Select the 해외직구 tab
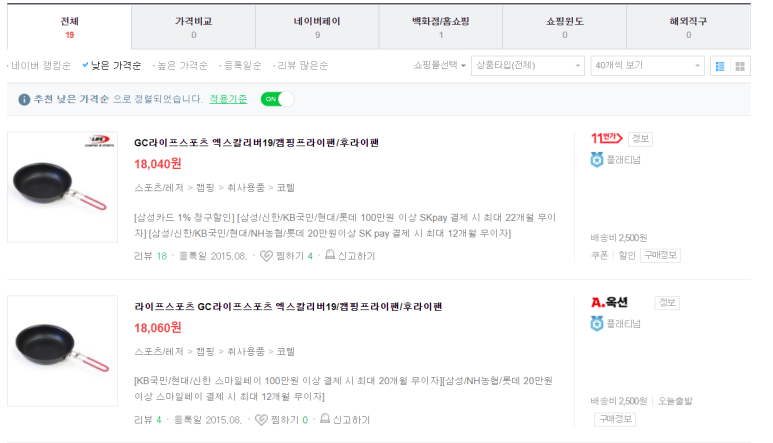 [x=688, y=27]
